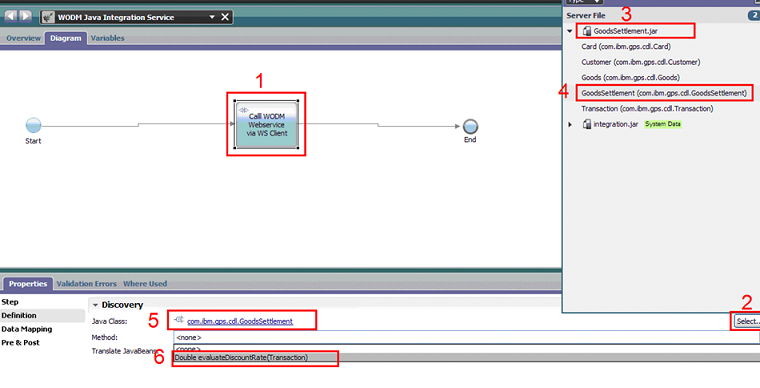Switch to the Overview tab

click(23, 38)
